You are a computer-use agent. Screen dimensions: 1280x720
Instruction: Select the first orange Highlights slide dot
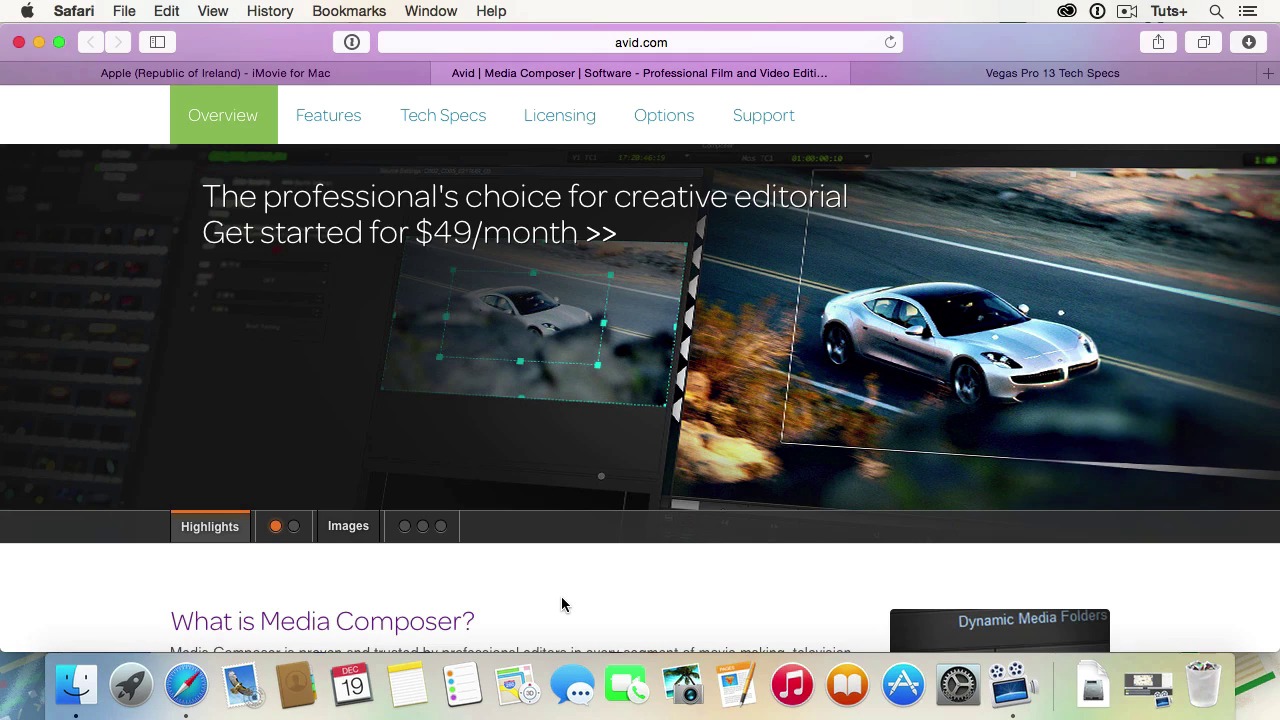coord(276,526)
